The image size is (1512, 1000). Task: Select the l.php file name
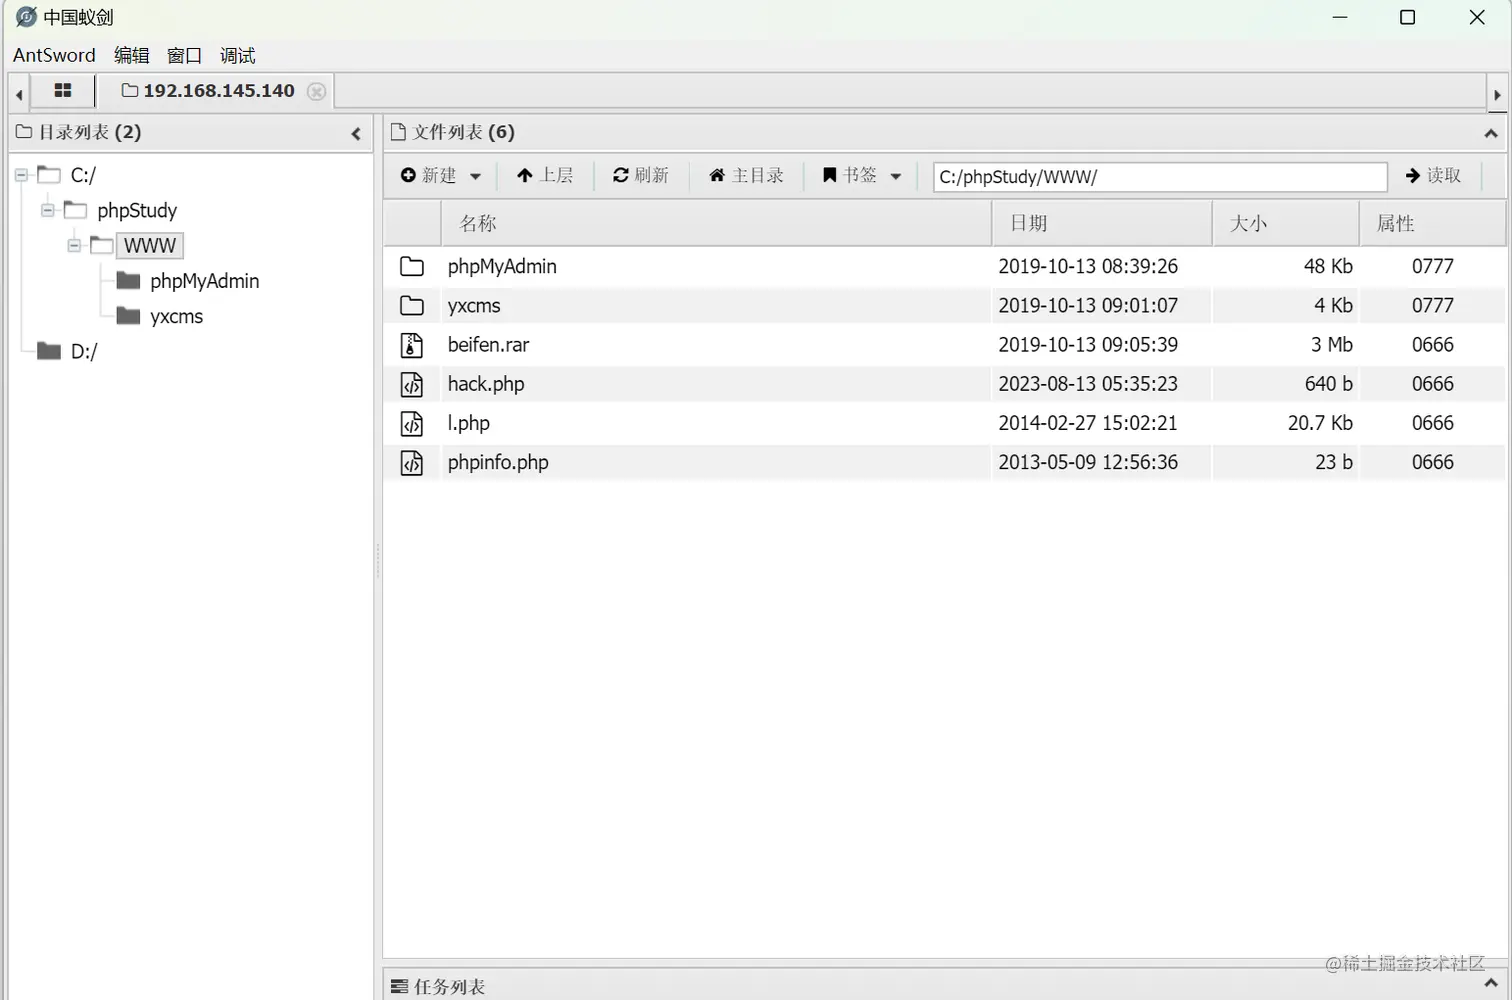pyautogui.click(x=469, y=423)
